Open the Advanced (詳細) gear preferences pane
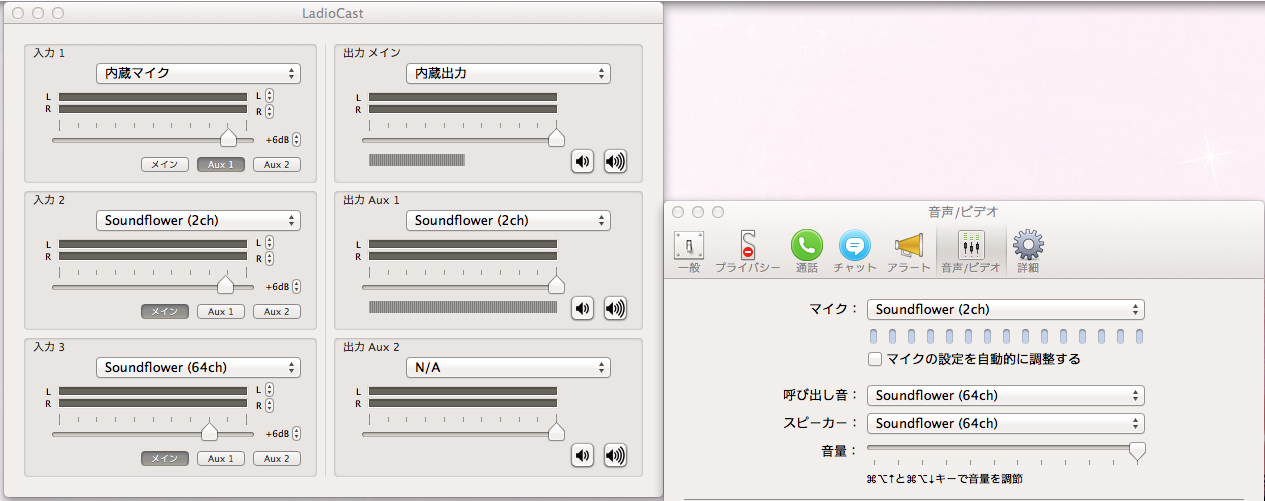The height and width of the screenshot is (501, 1265). coord(1028,251)
